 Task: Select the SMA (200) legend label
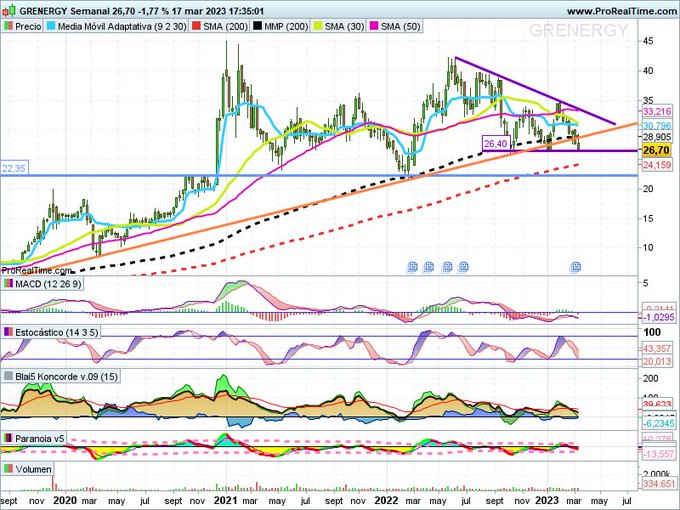click(x=225, y=26)
